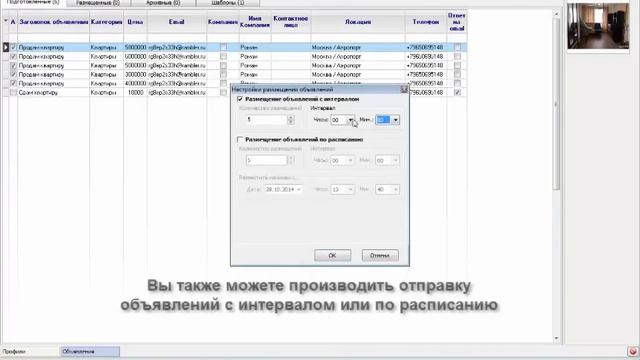Select the price cell 6000000
Image resolution: width=640 pixels, height=360 pixels.
pos(135,56)
